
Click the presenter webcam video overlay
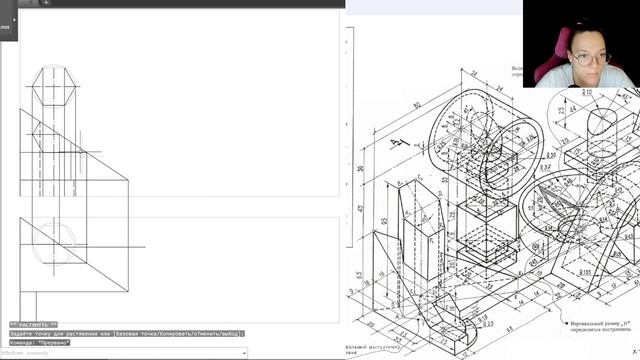coord(581,44)
